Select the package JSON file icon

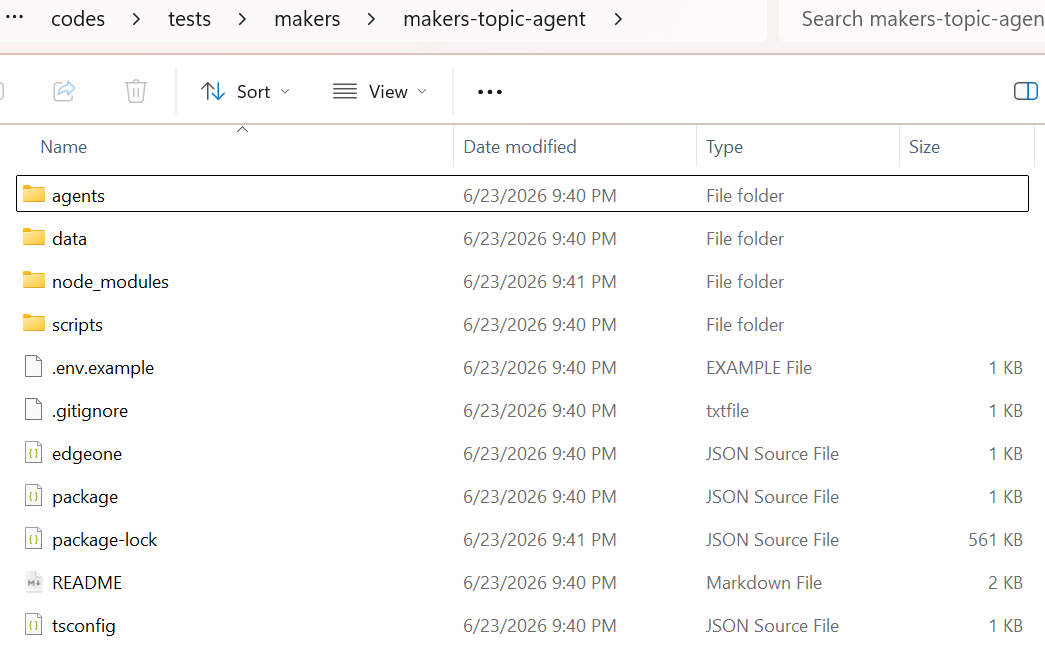pos(33,495)
